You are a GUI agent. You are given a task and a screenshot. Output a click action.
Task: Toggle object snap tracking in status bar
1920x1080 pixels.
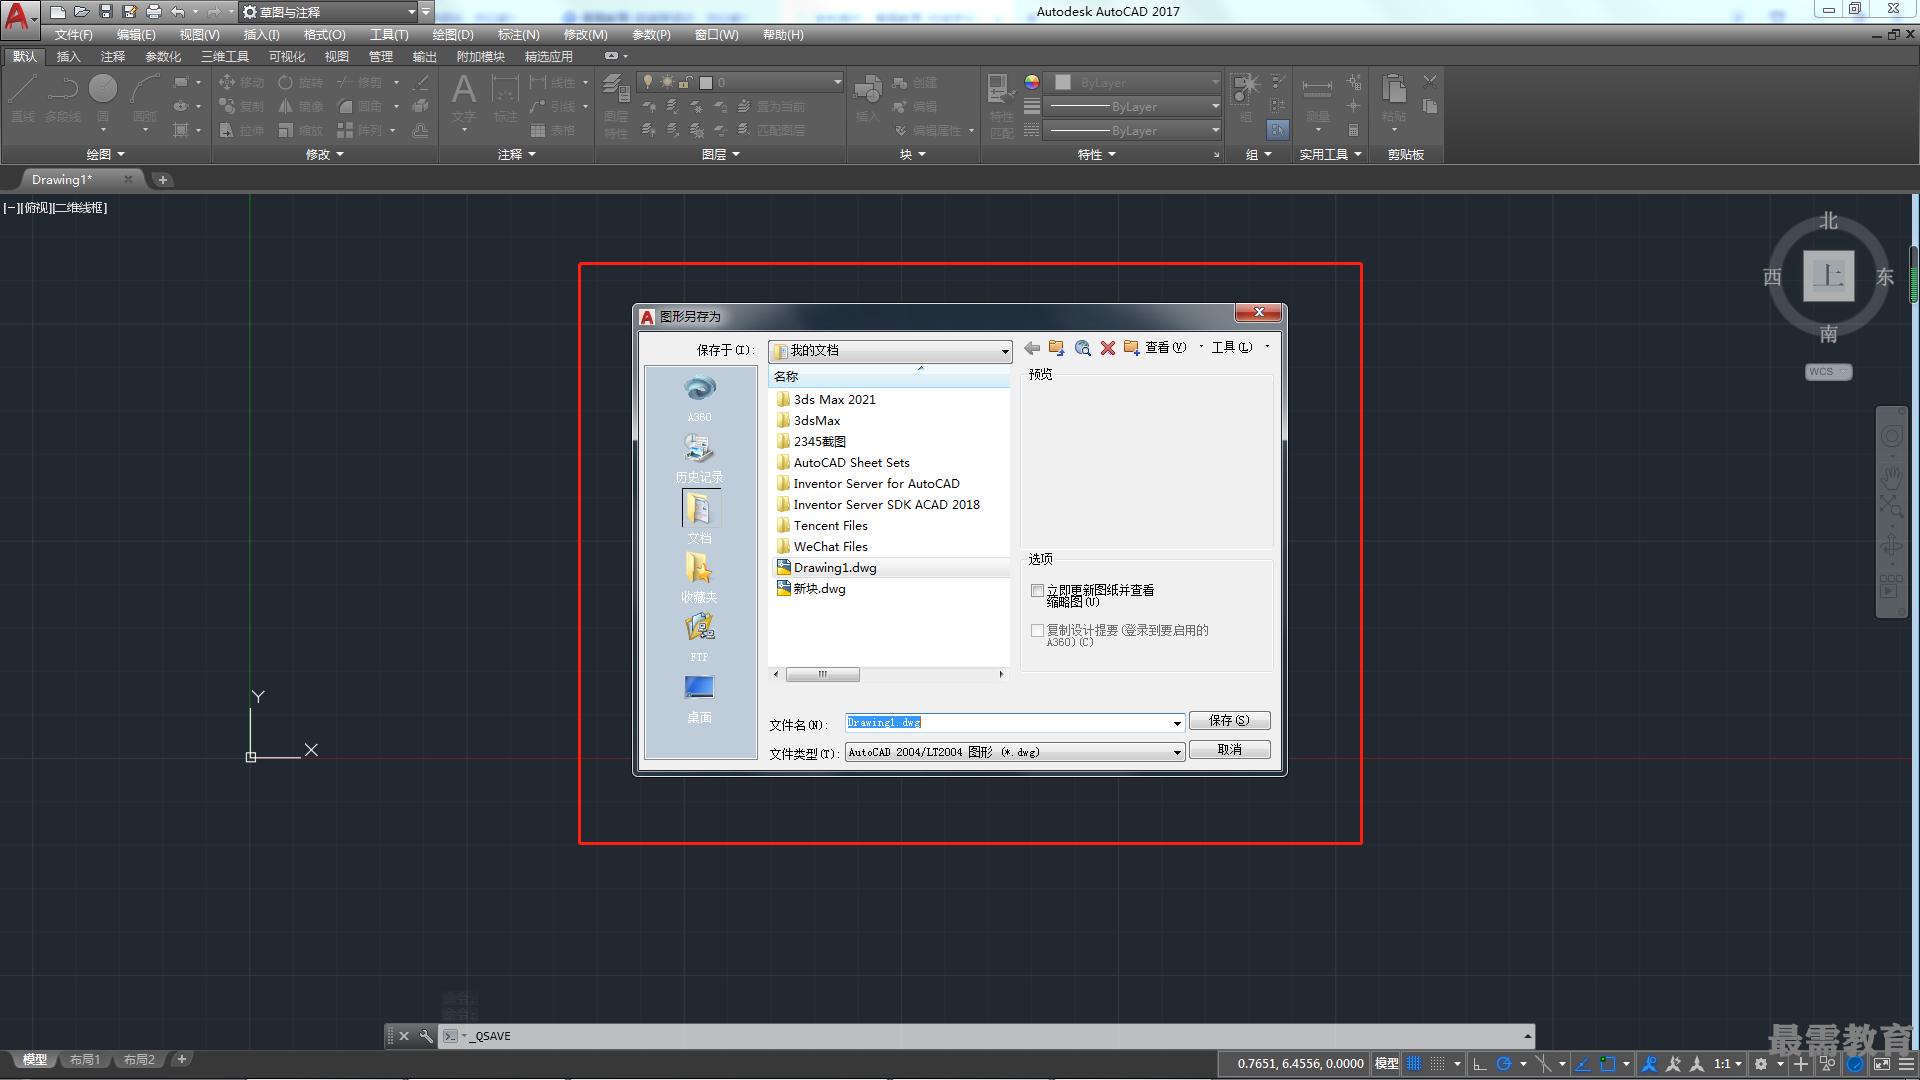click(x=1583, y=1064)
